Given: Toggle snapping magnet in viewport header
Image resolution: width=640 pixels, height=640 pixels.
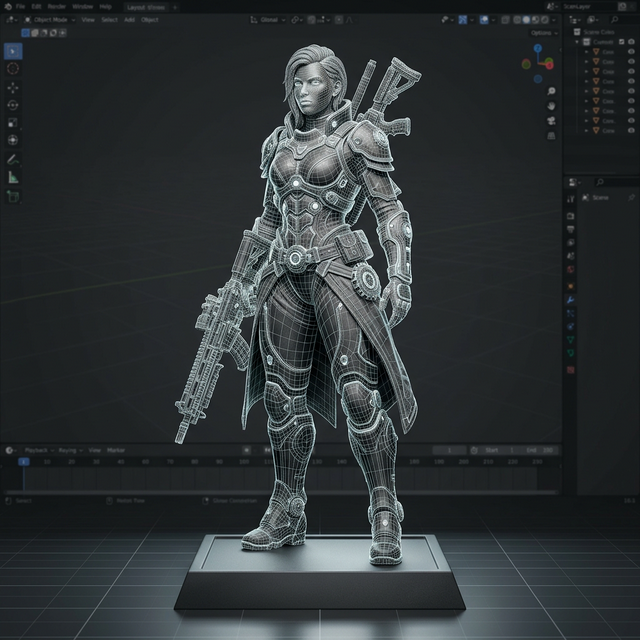Looking at the screenshot, I should (311, 20).
